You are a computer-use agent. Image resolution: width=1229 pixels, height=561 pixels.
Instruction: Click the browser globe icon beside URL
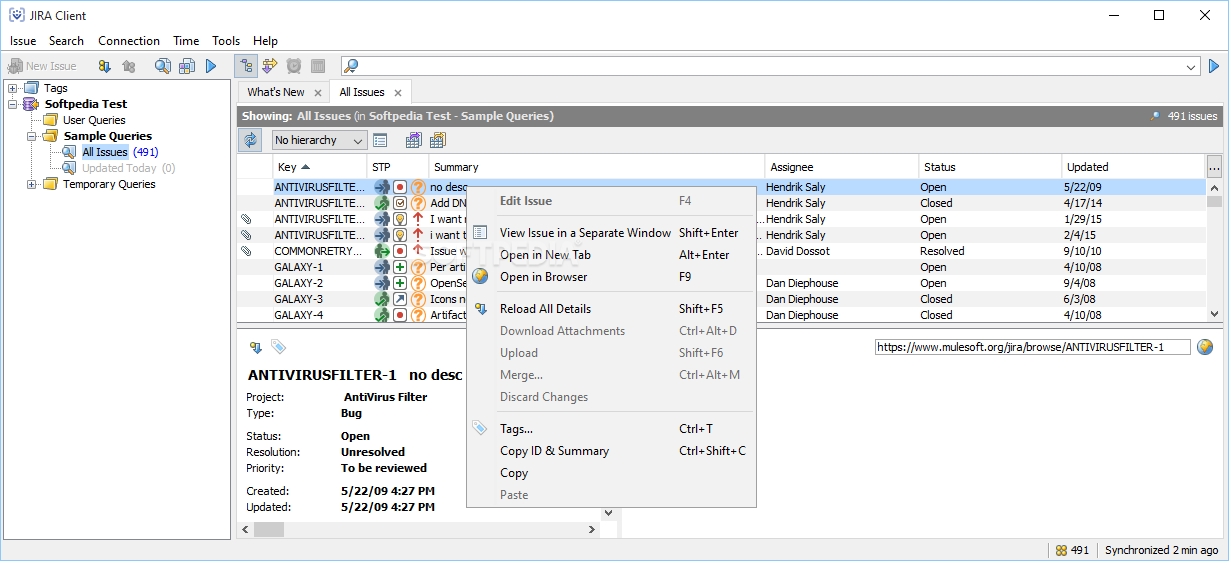tap(1205, 347)
